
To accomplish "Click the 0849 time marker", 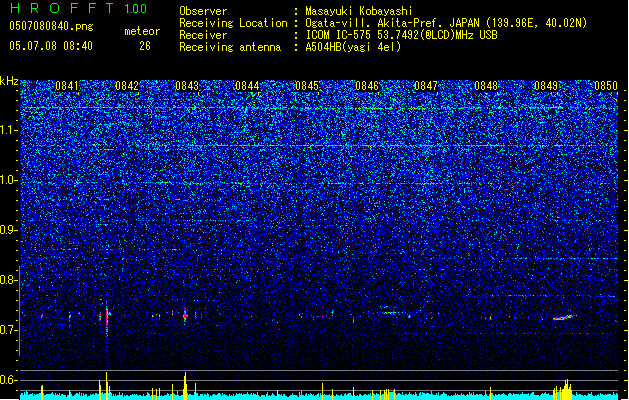I will (546, 86).
